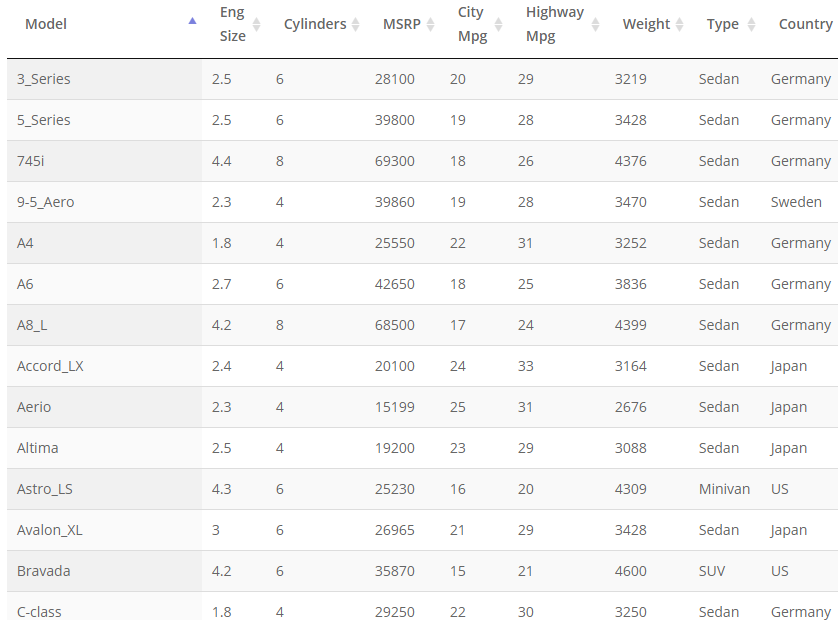Select the Bravada model cell

[105, 571]
